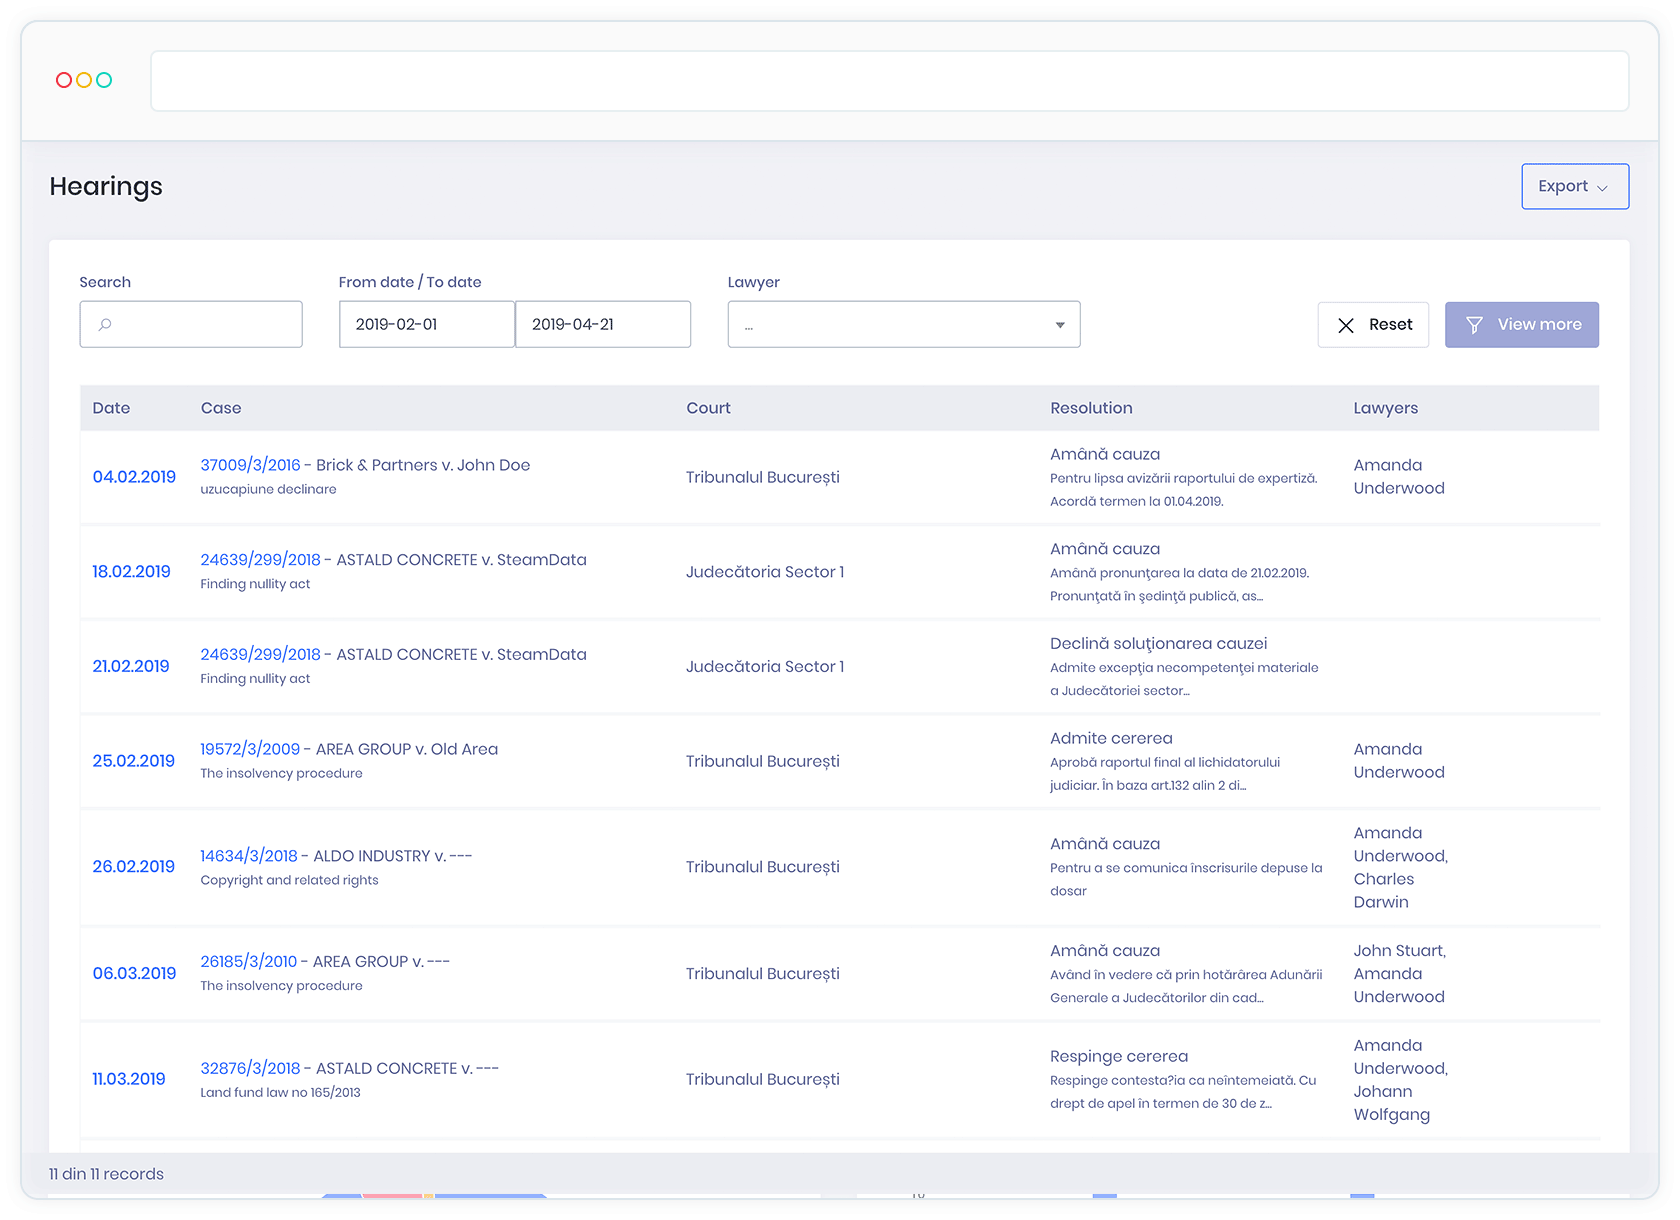This screenshot has height=1220, width=1680.
Task: Click the Lawyer dropdown arrow
Action: point(1060,325)
